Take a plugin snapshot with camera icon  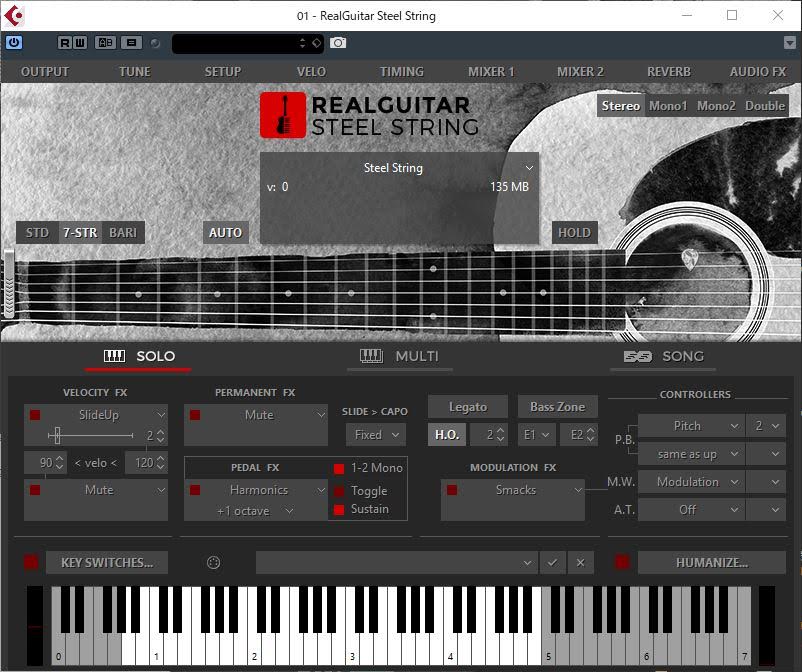338,43
